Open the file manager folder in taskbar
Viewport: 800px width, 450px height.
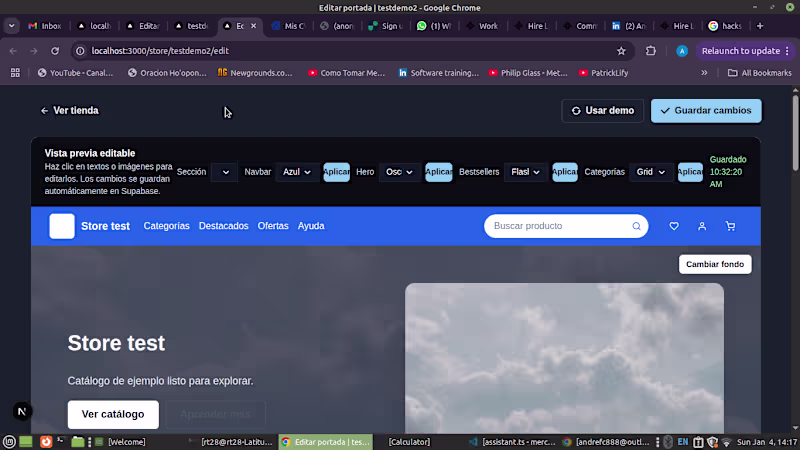78,442
